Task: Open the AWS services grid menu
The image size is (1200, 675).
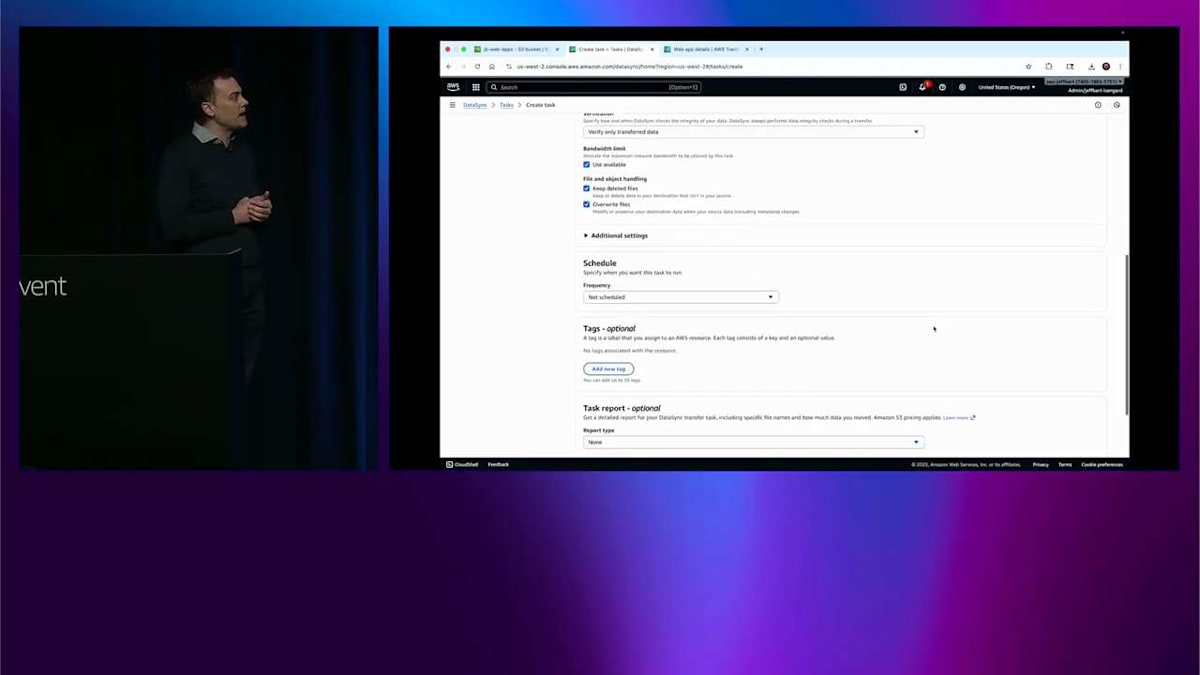Action: click(476, 87)
